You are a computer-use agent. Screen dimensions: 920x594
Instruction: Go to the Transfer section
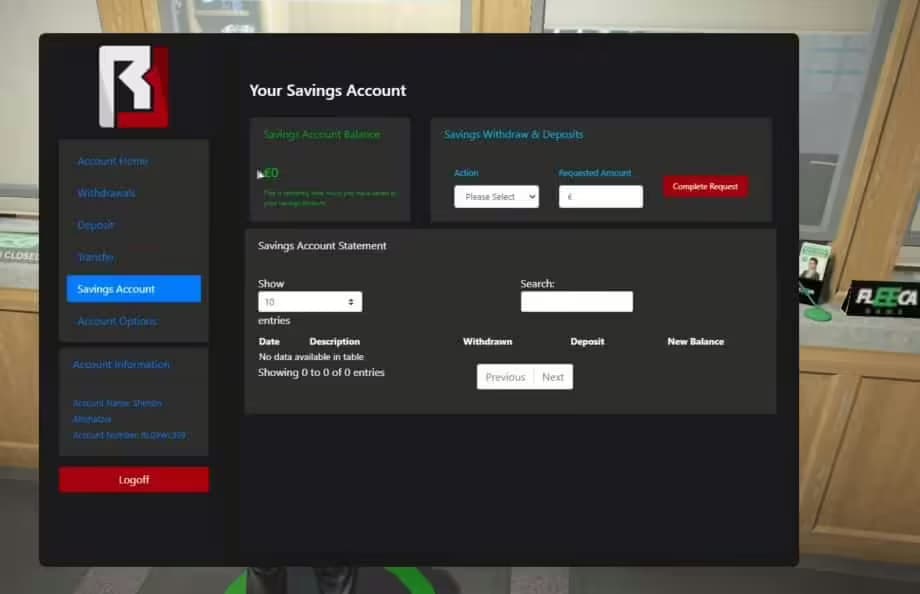[96, 257]
